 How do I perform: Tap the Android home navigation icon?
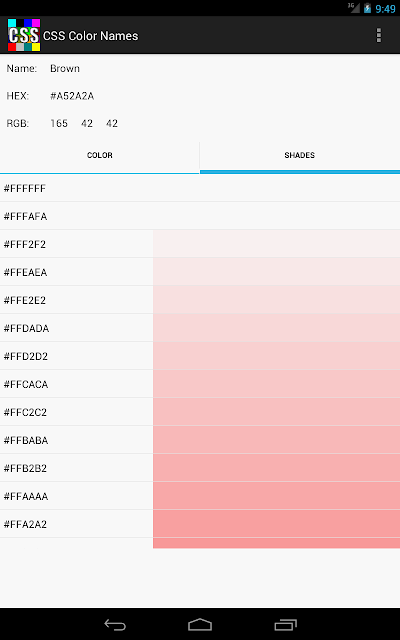[200, 624]
